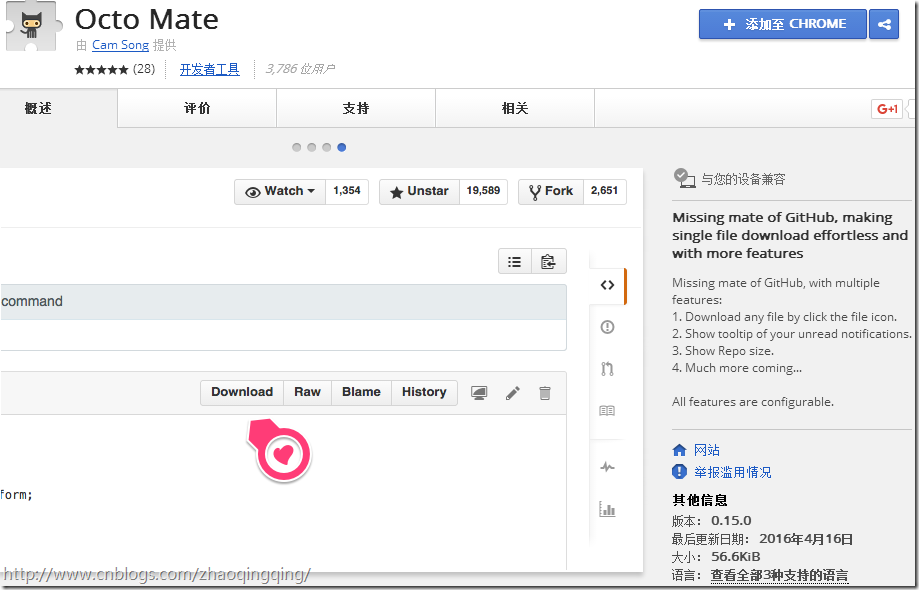This screenshot has width=919, height=590.
Task: Click the 举报滥用情况 report abuse link
Action: coord(733,472)
